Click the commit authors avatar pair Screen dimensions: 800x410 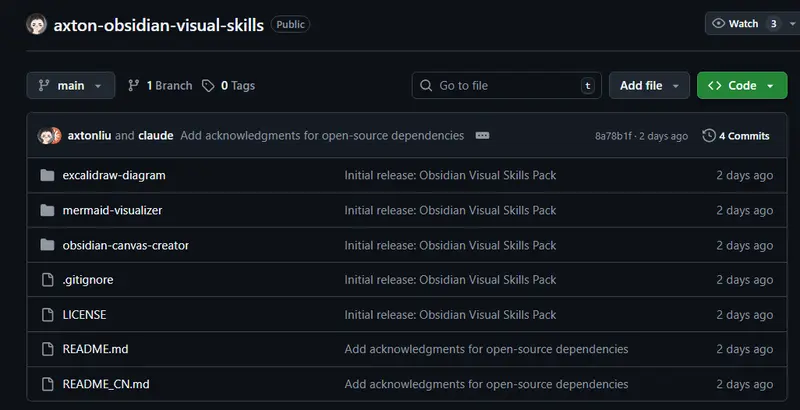click(49, 136)
